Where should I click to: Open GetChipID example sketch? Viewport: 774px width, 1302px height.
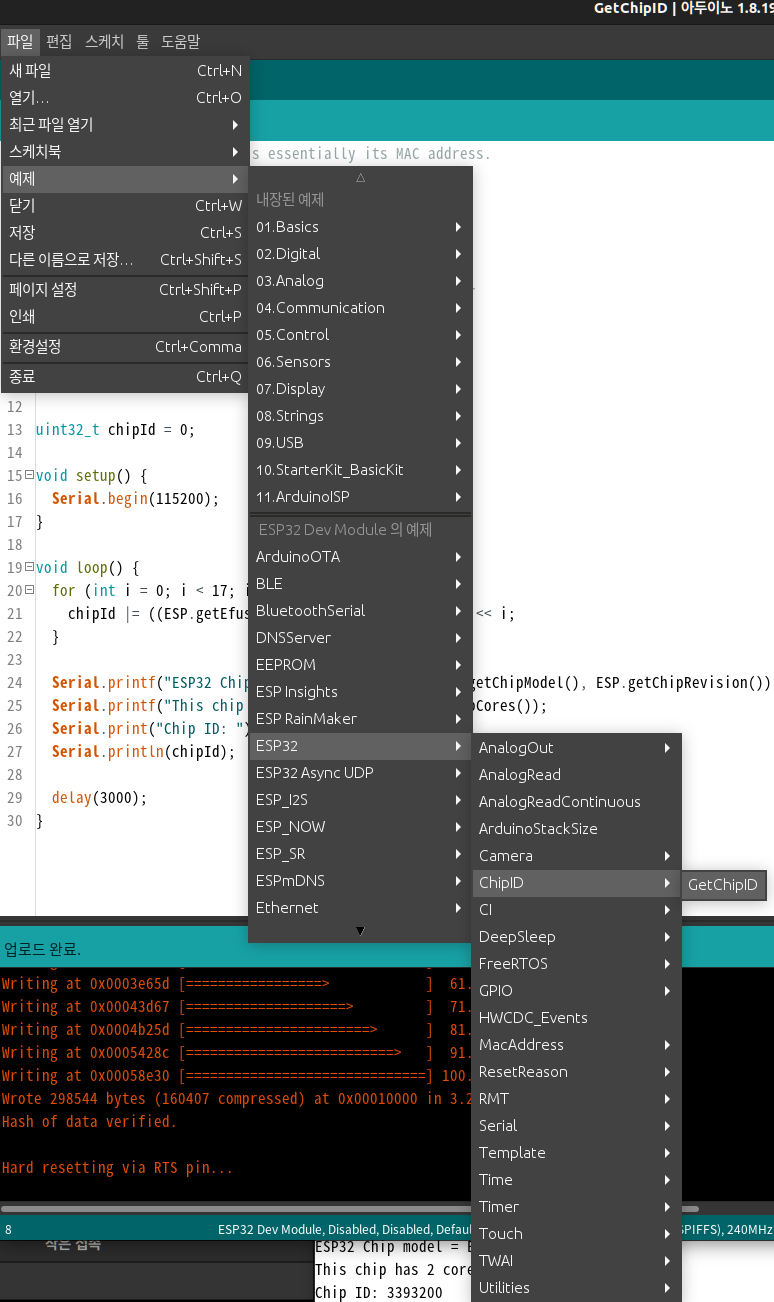[x=723, y=885]
